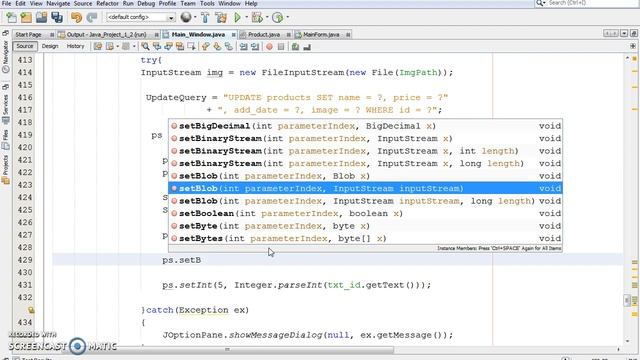640x360 pixels.
Task: Click the Comment lines icon
Action: pos(295,47)
